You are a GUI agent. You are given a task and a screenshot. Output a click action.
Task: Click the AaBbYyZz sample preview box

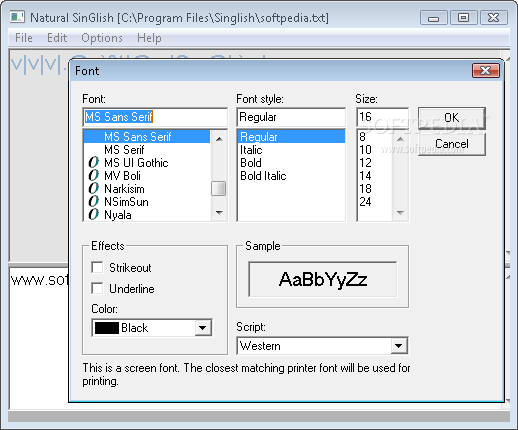[x=323, y=279]
